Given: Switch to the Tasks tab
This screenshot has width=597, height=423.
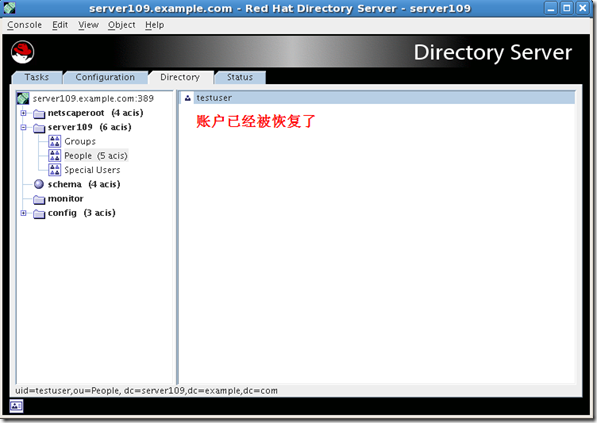Looking at the screenshot, I should [37, 77].
